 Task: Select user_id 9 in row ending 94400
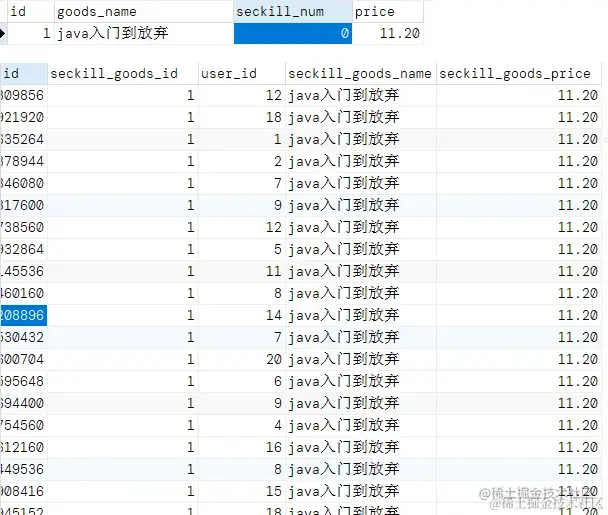click(x=242, y=403)
